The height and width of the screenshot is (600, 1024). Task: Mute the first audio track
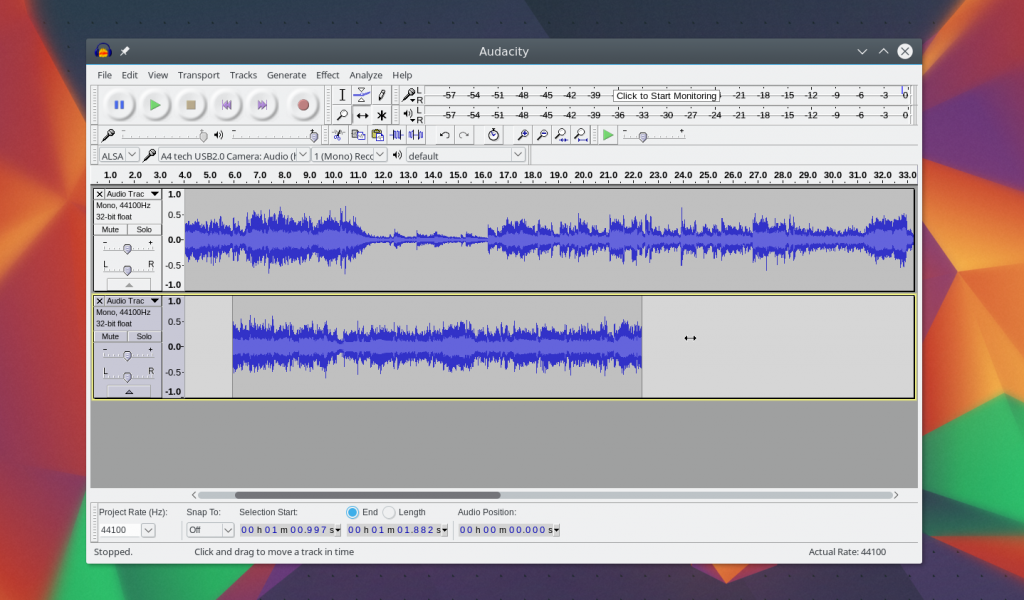(x=110, y=229)
